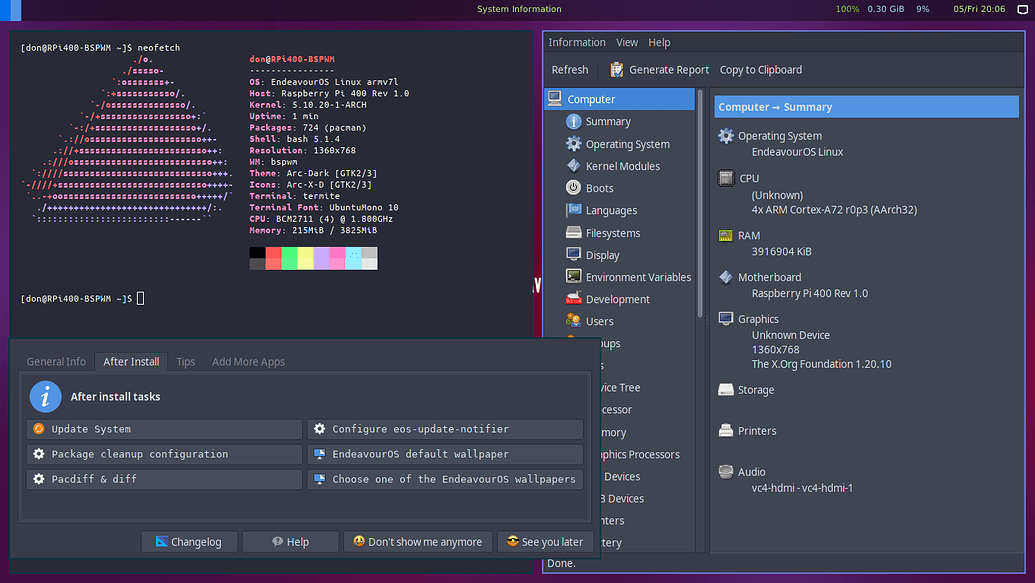Screen dimensions: 1035x583
Task: Select the Summary info icon
Action: coord(573,122)
